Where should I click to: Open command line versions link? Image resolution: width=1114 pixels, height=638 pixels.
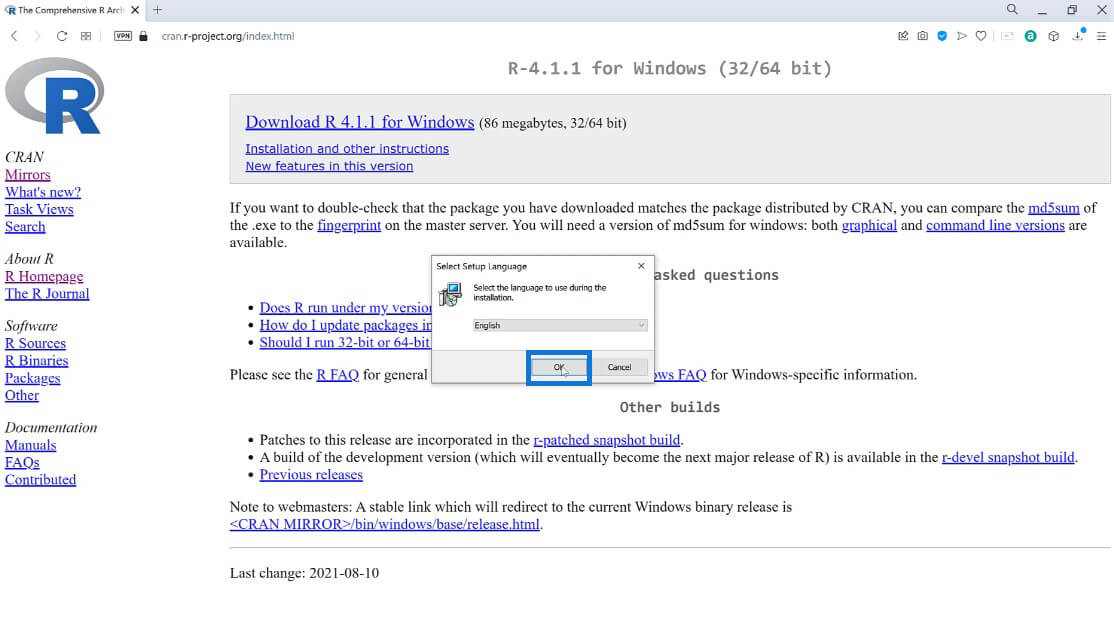(x=995, y=225)
